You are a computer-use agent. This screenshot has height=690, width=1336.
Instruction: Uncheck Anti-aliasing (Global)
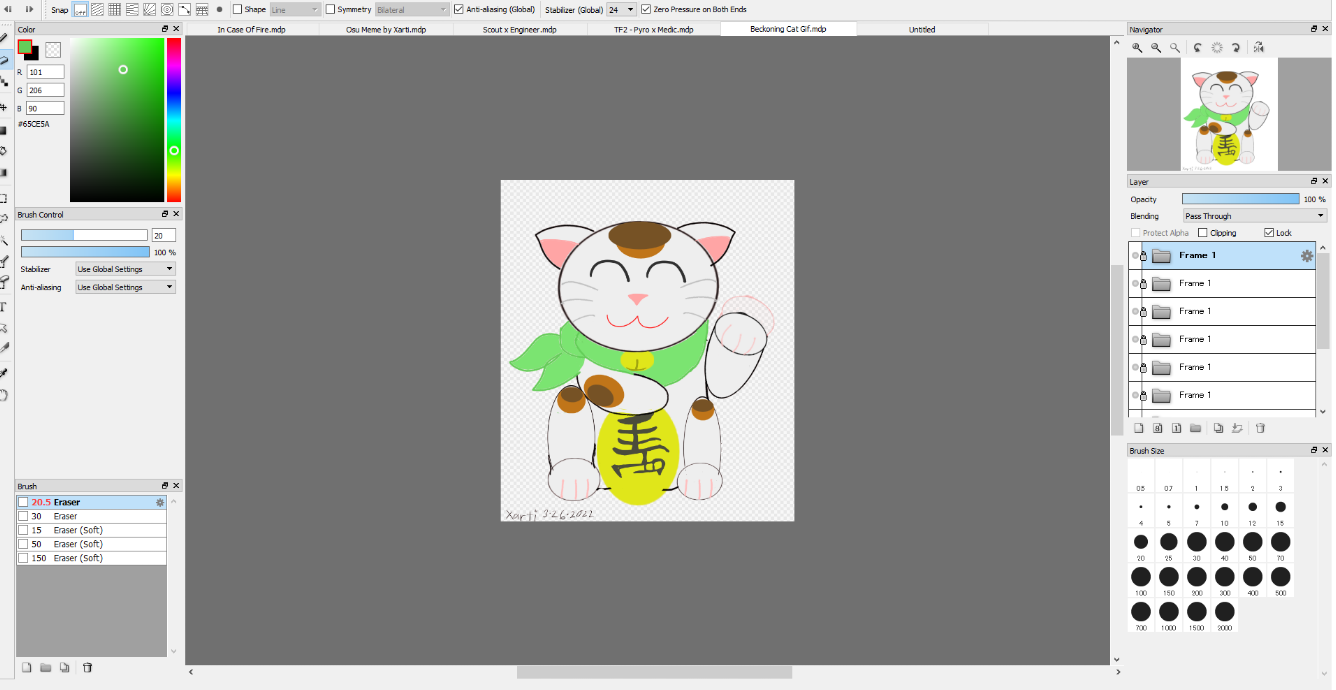(458, 9)
